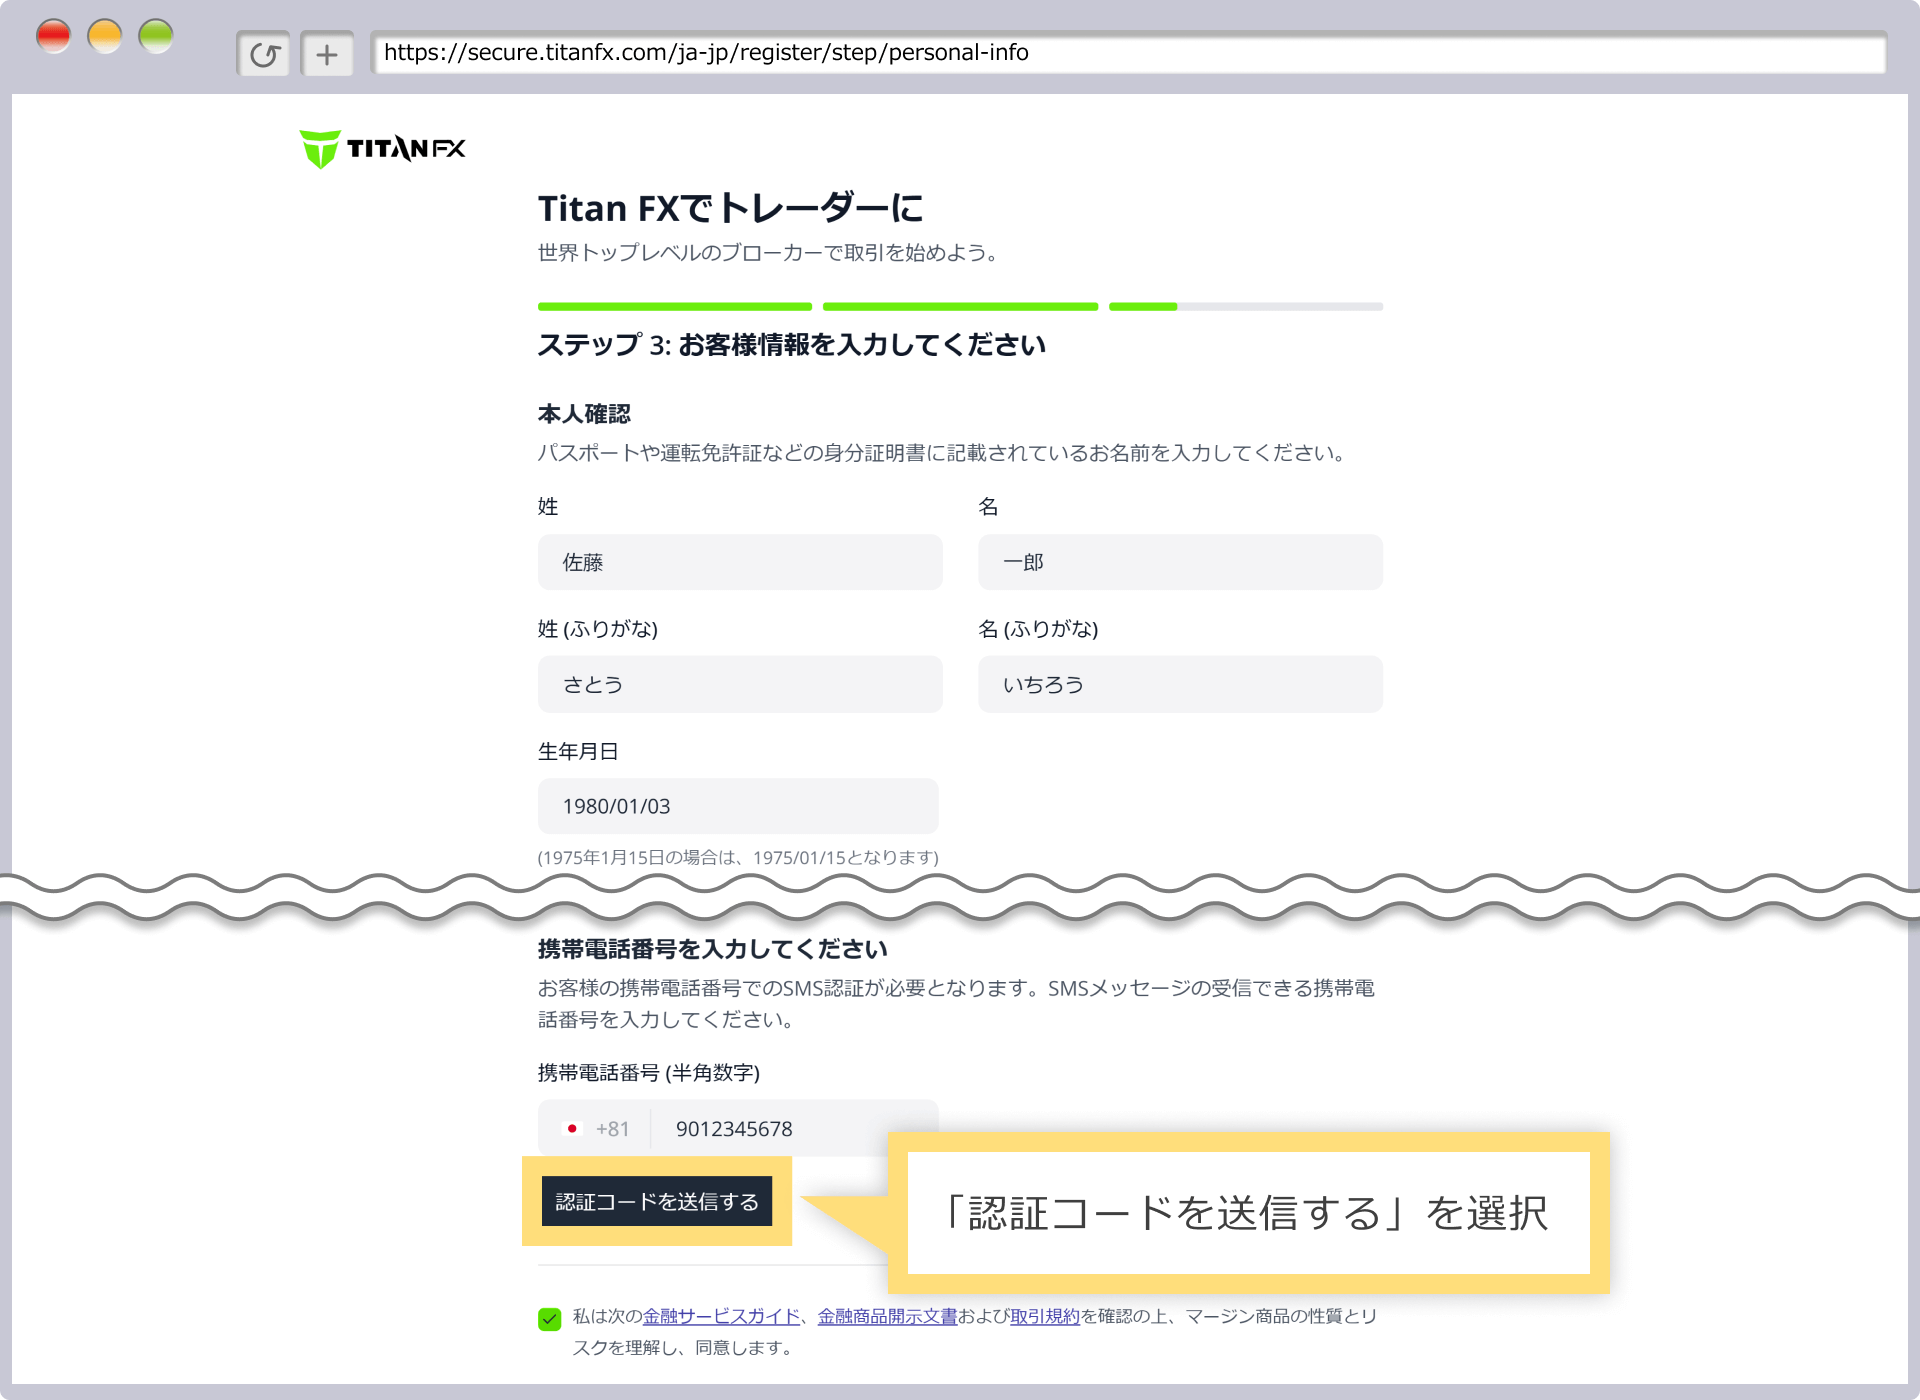Viewport: 1920px width, 1400px height.
Task: Open the +81 country code selector
Action: [610, 1128]
